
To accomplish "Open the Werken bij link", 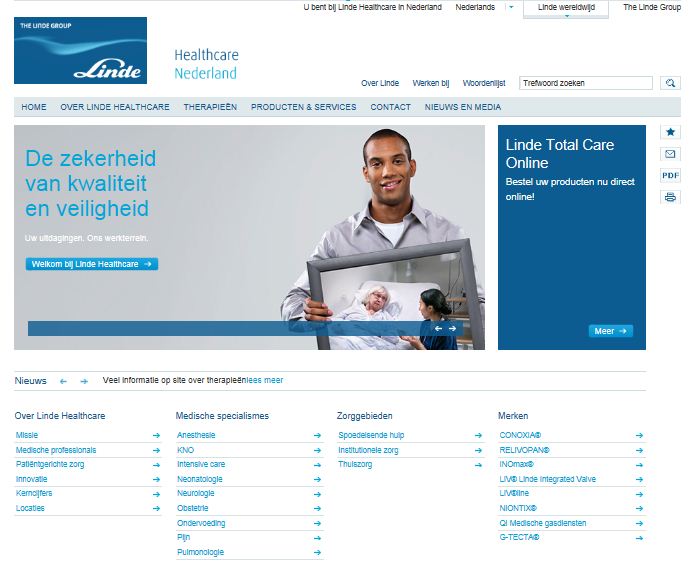I will click(431, 83).
